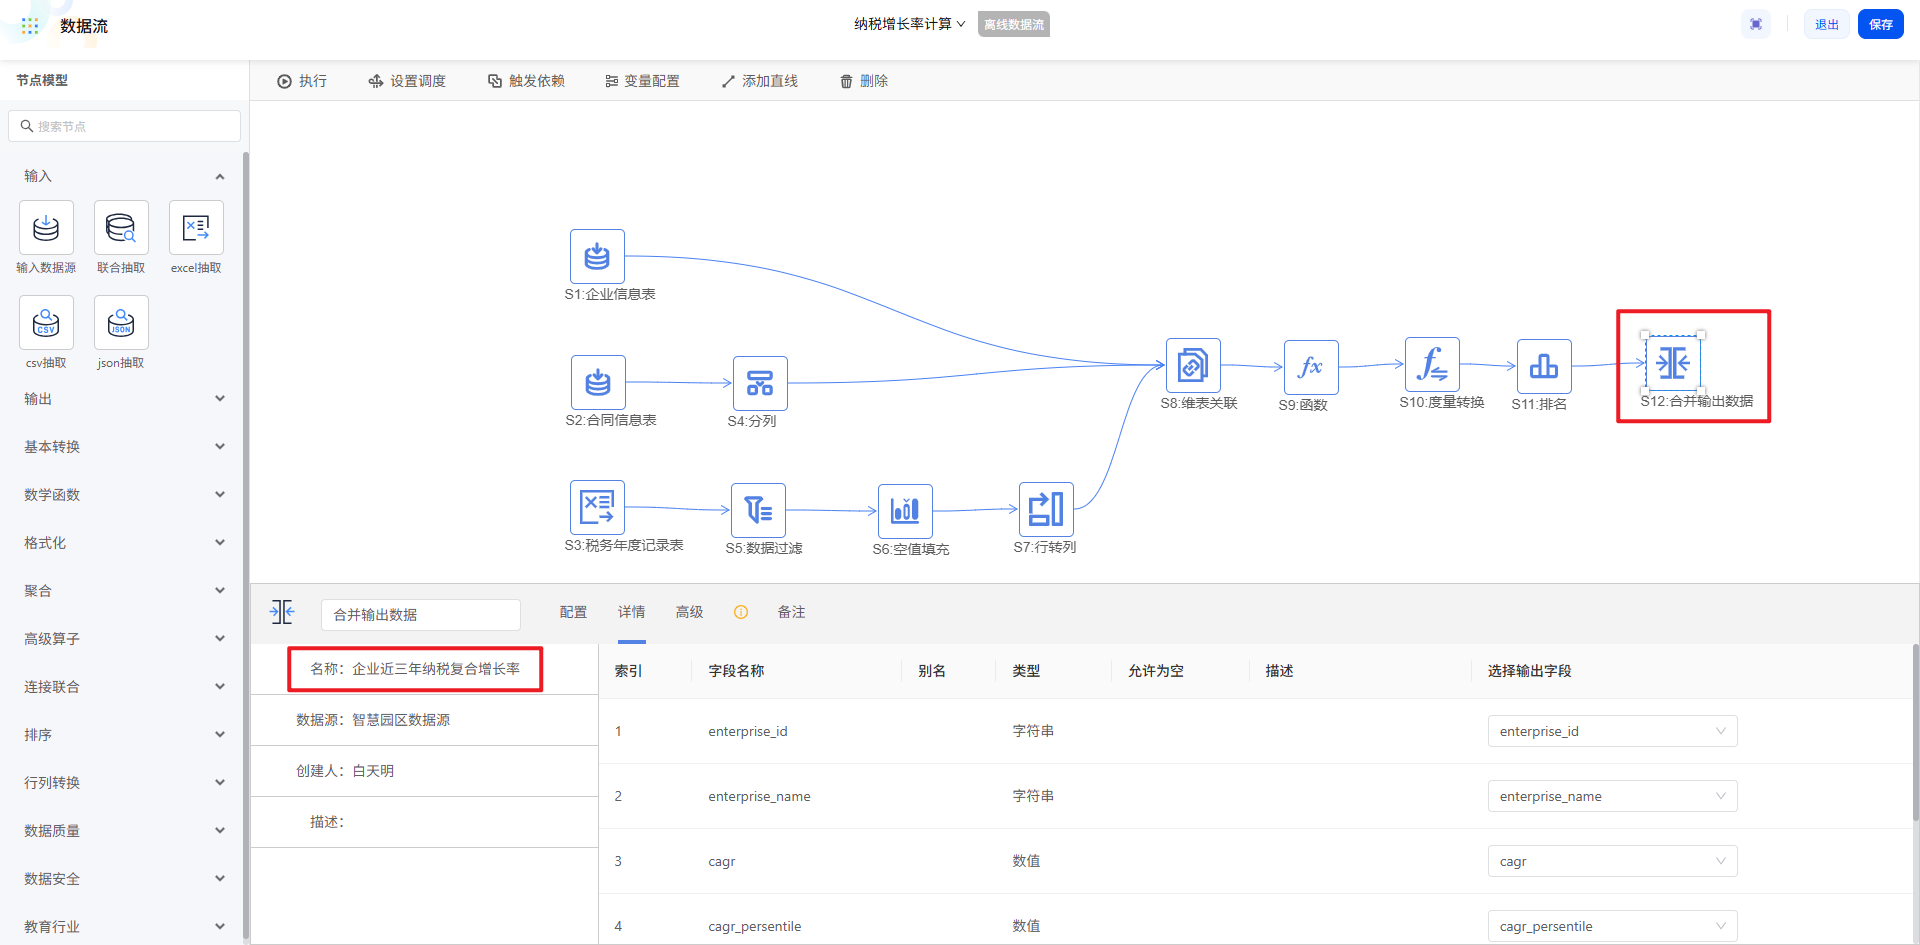Select the S1 企业信息表 input node
The width and height of the screenshot is (1920, 945).
(597, 257)
